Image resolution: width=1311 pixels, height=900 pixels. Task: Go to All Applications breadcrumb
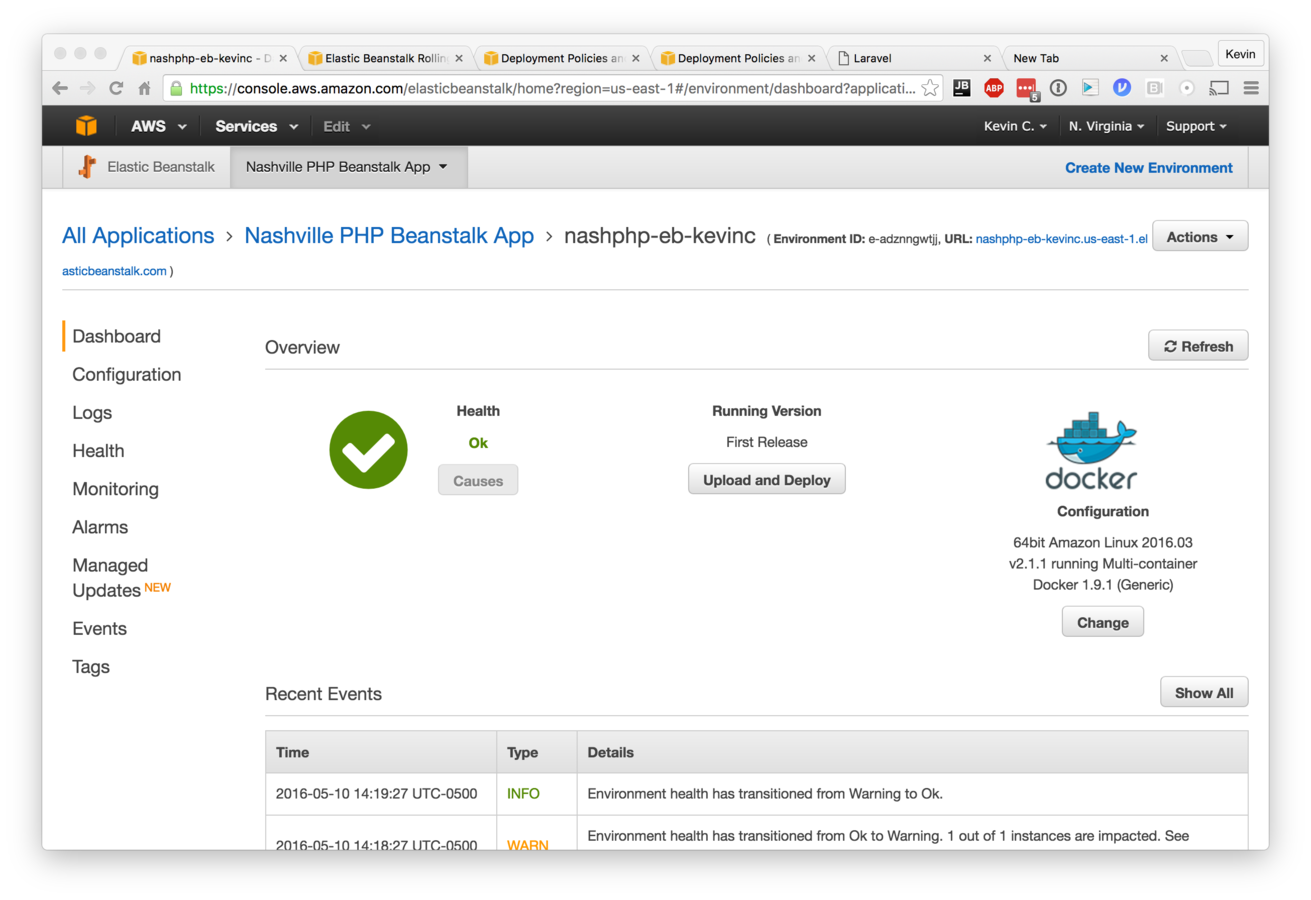[138, 236]
